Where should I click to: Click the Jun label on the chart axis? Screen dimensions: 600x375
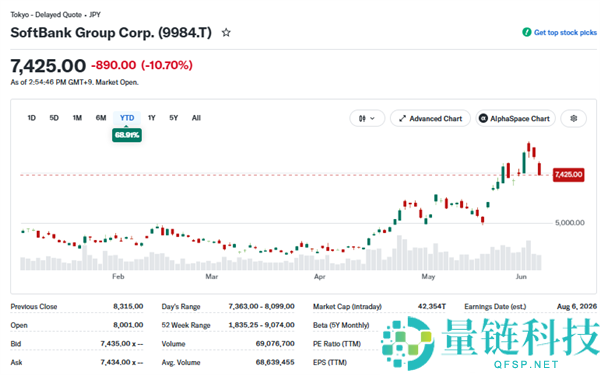coord(521,276)
